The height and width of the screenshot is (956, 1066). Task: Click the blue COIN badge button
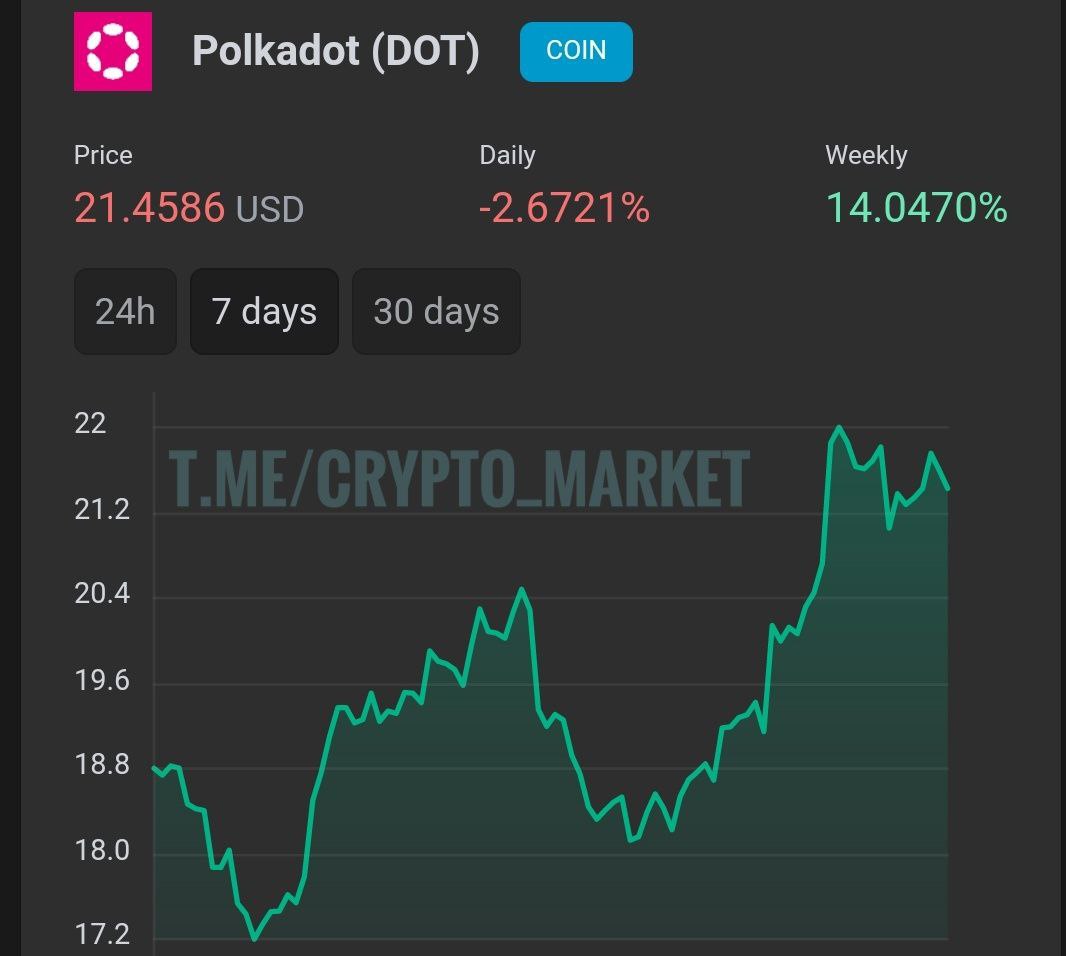pyautogui.click(x=576, y=51)
